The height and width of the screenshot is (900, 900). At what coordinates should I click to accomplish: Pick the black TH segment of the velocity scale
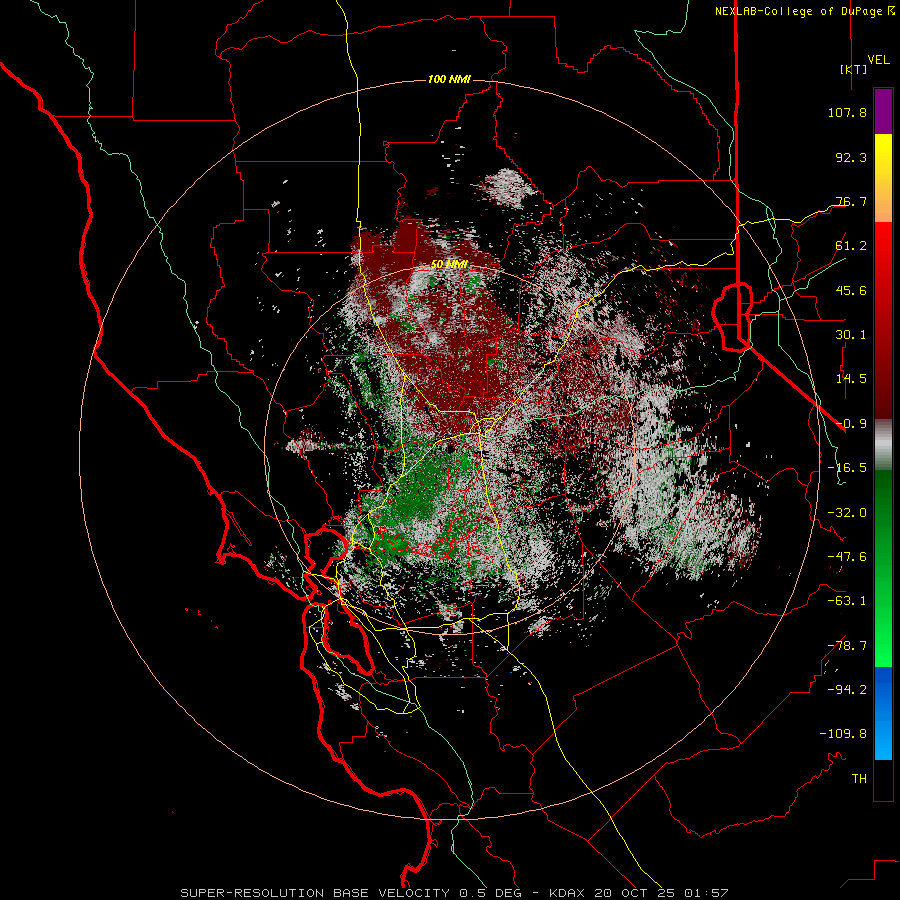click(883, 779)
